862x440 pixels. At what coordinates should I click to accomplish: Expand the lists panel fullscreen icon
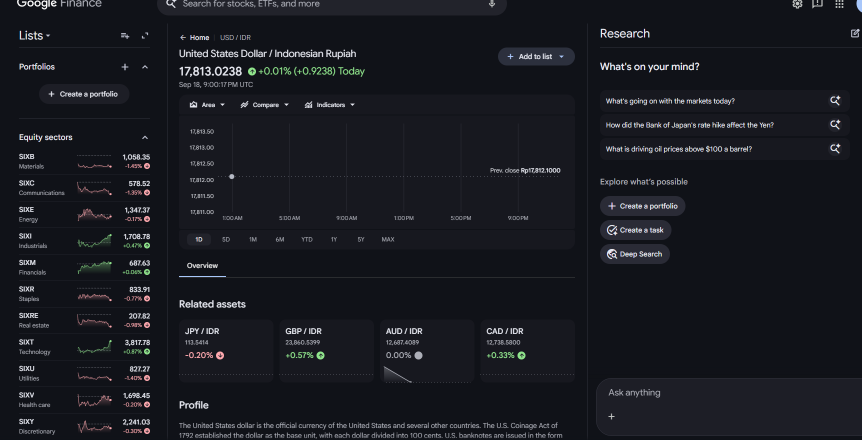[x=145, y=36]
